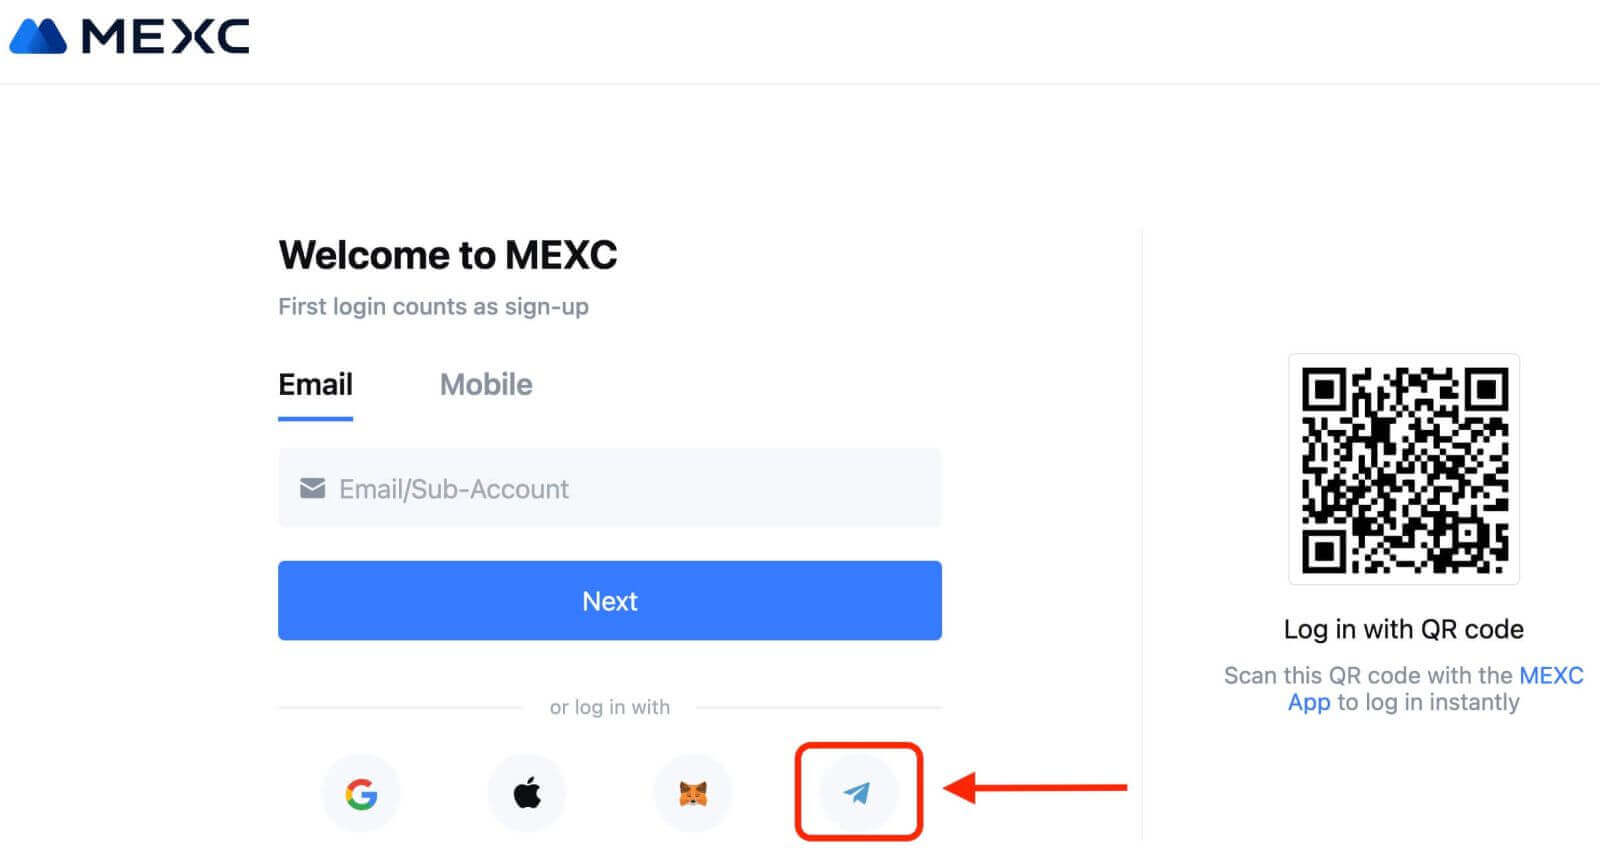
Task: Click the envelope icon inside the email field
Action: coord(311,488)
